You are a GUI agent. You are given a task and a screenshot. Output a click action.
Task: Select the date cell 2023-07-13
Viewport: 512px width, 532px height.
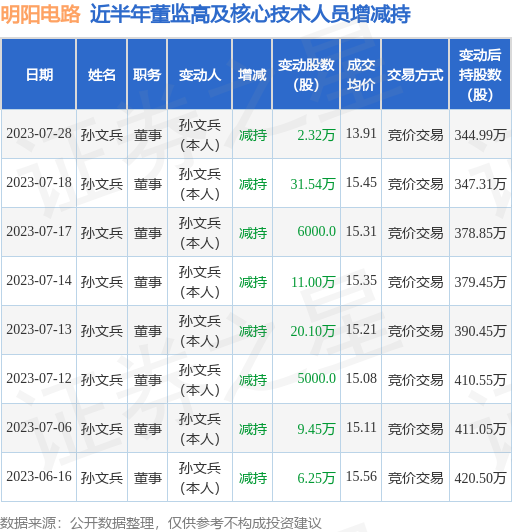coord(39,329)
